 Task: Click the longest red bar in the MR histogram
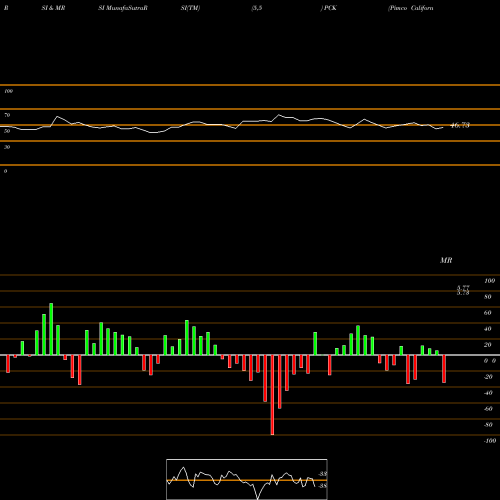272,395
